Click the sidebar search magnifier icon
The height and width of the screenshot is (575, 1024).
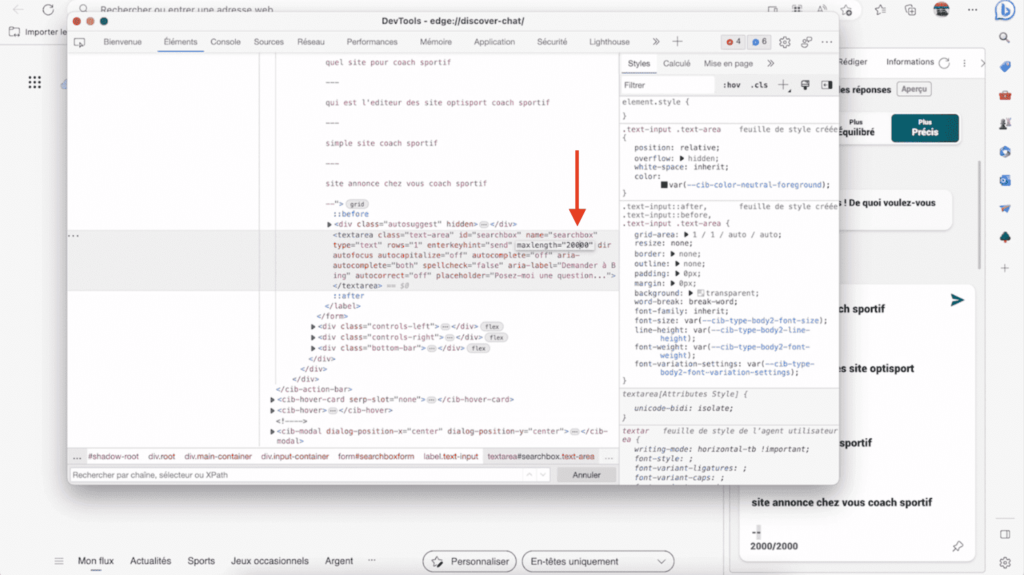pyautogui.click(x=1005, y=38)
